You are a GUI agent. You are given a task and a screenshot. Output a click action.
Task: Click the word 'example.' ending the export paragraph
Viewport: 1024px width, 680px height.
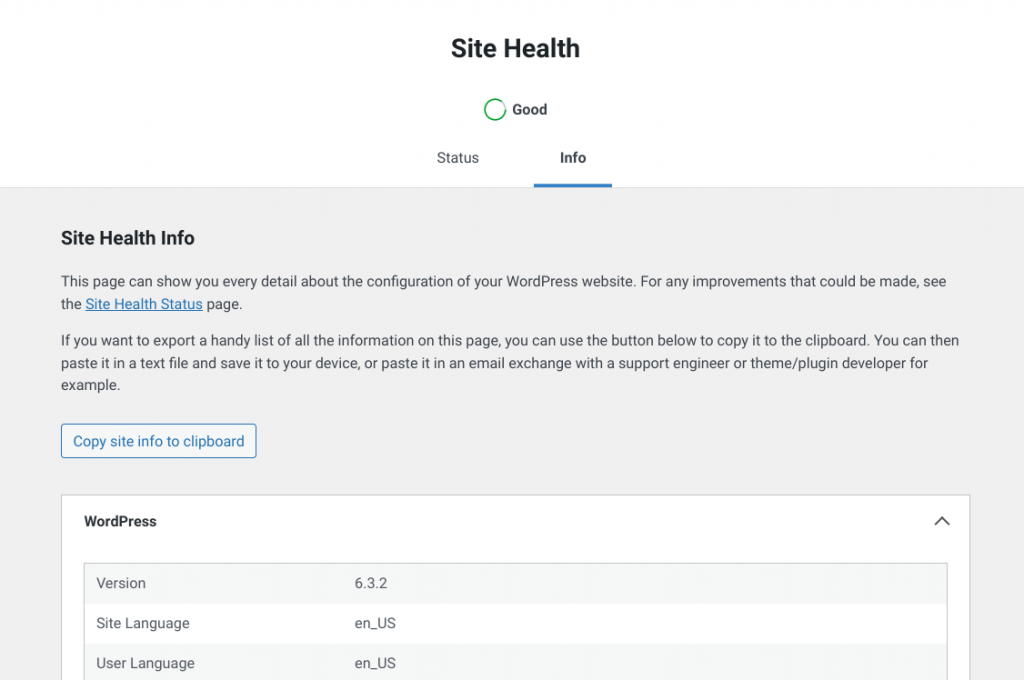point(91,385)
